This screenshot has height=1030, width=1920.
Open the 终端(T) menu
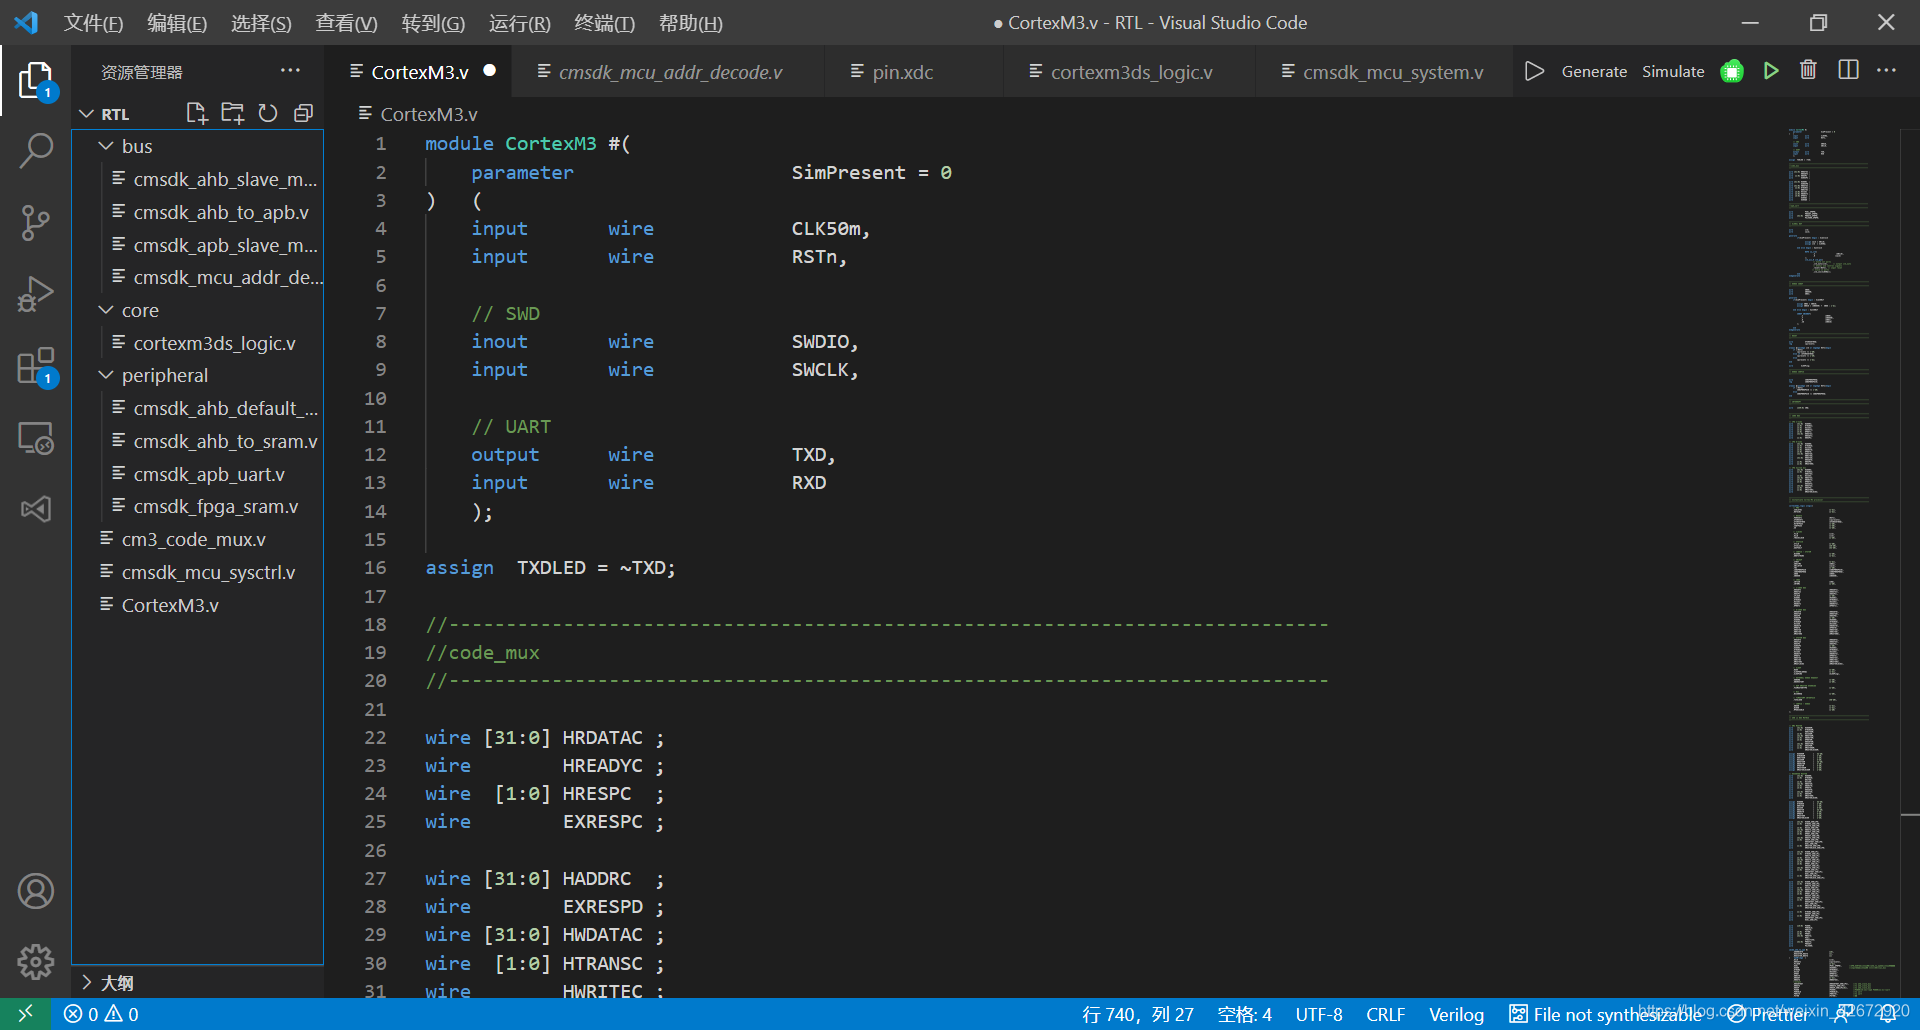coord(604,23)
